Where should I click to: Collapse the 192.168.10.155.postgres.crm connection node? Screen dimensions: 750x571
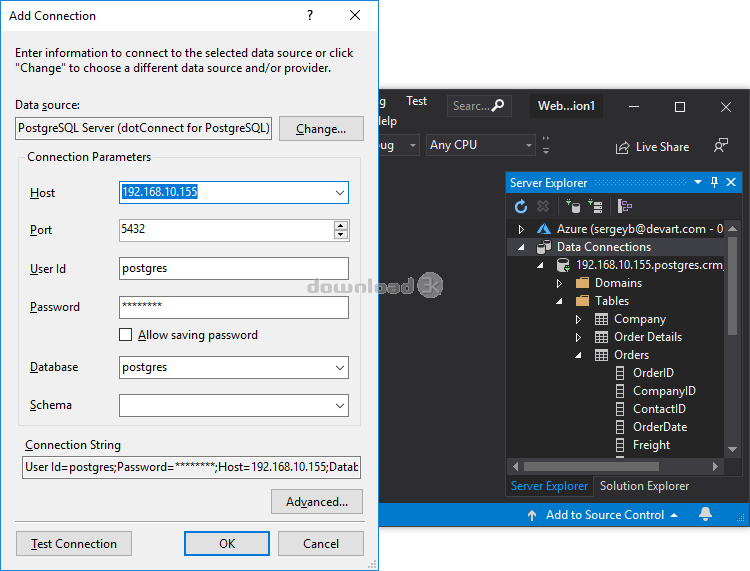click(x=540, y=265)
